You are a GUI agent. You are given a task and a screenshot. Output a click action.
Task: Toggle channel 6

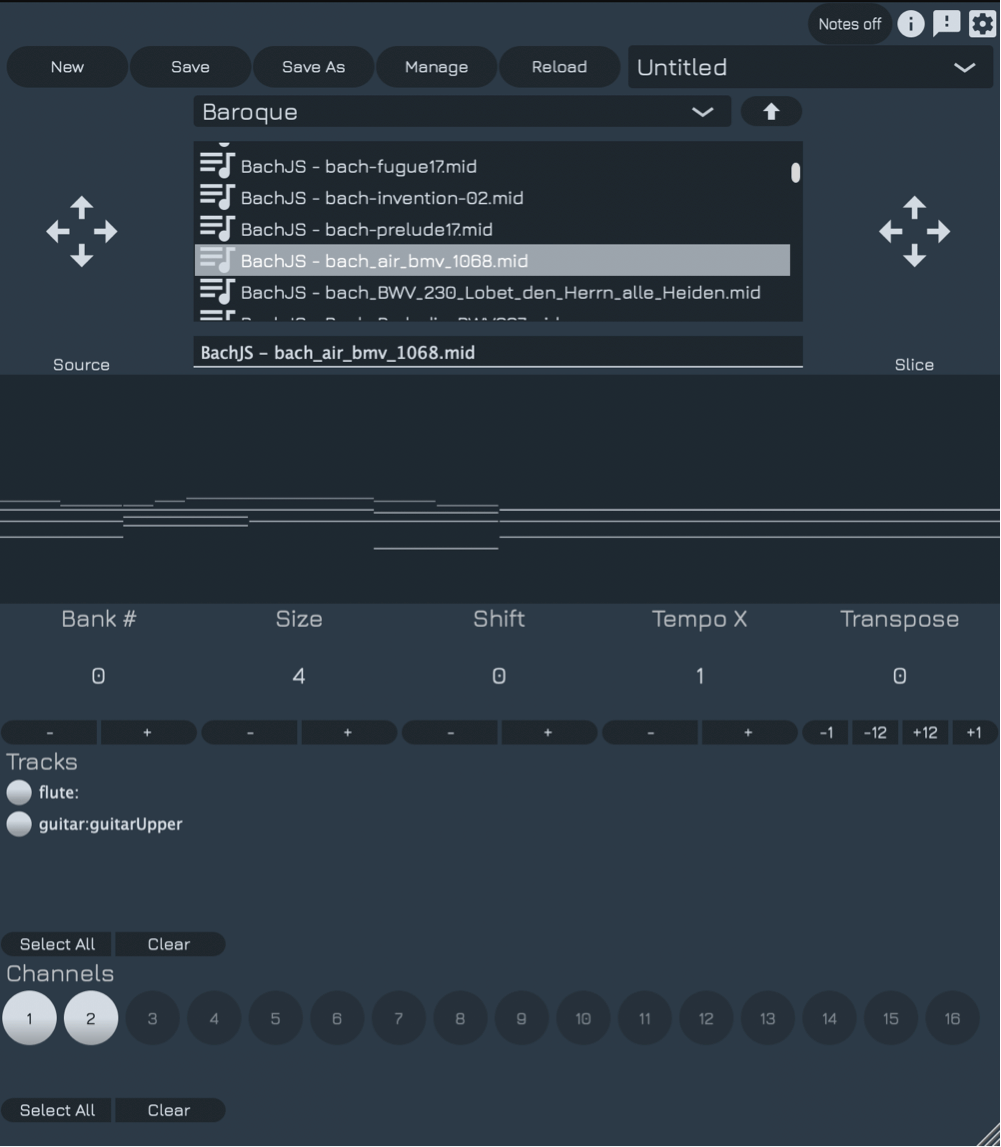(x=337, y=1018)
